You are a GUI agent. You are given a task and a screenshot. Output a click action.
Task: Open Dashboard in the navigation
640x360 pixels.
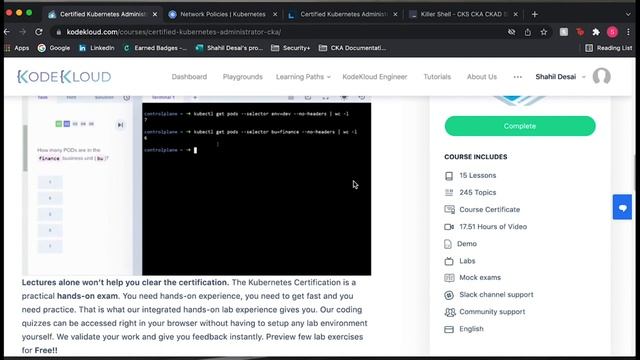pyautogui.click(x=189, y=77)
